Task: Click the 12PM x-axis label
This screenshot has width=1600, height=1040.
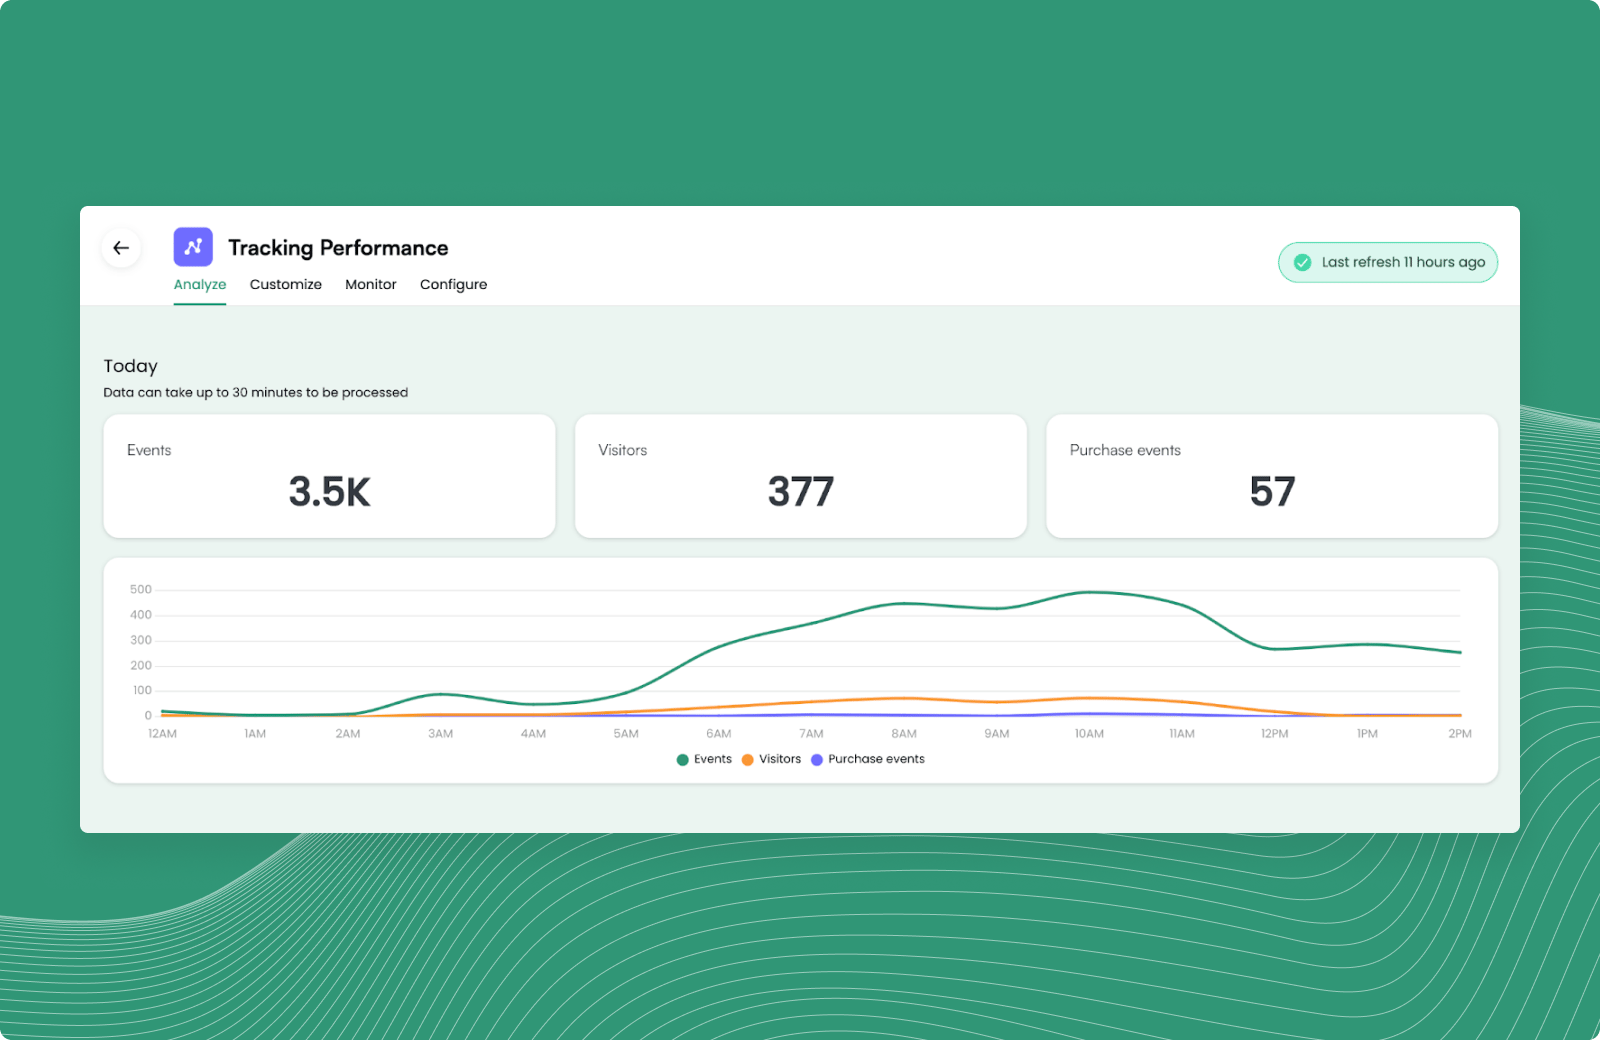Action: (x=1275, y=734)
